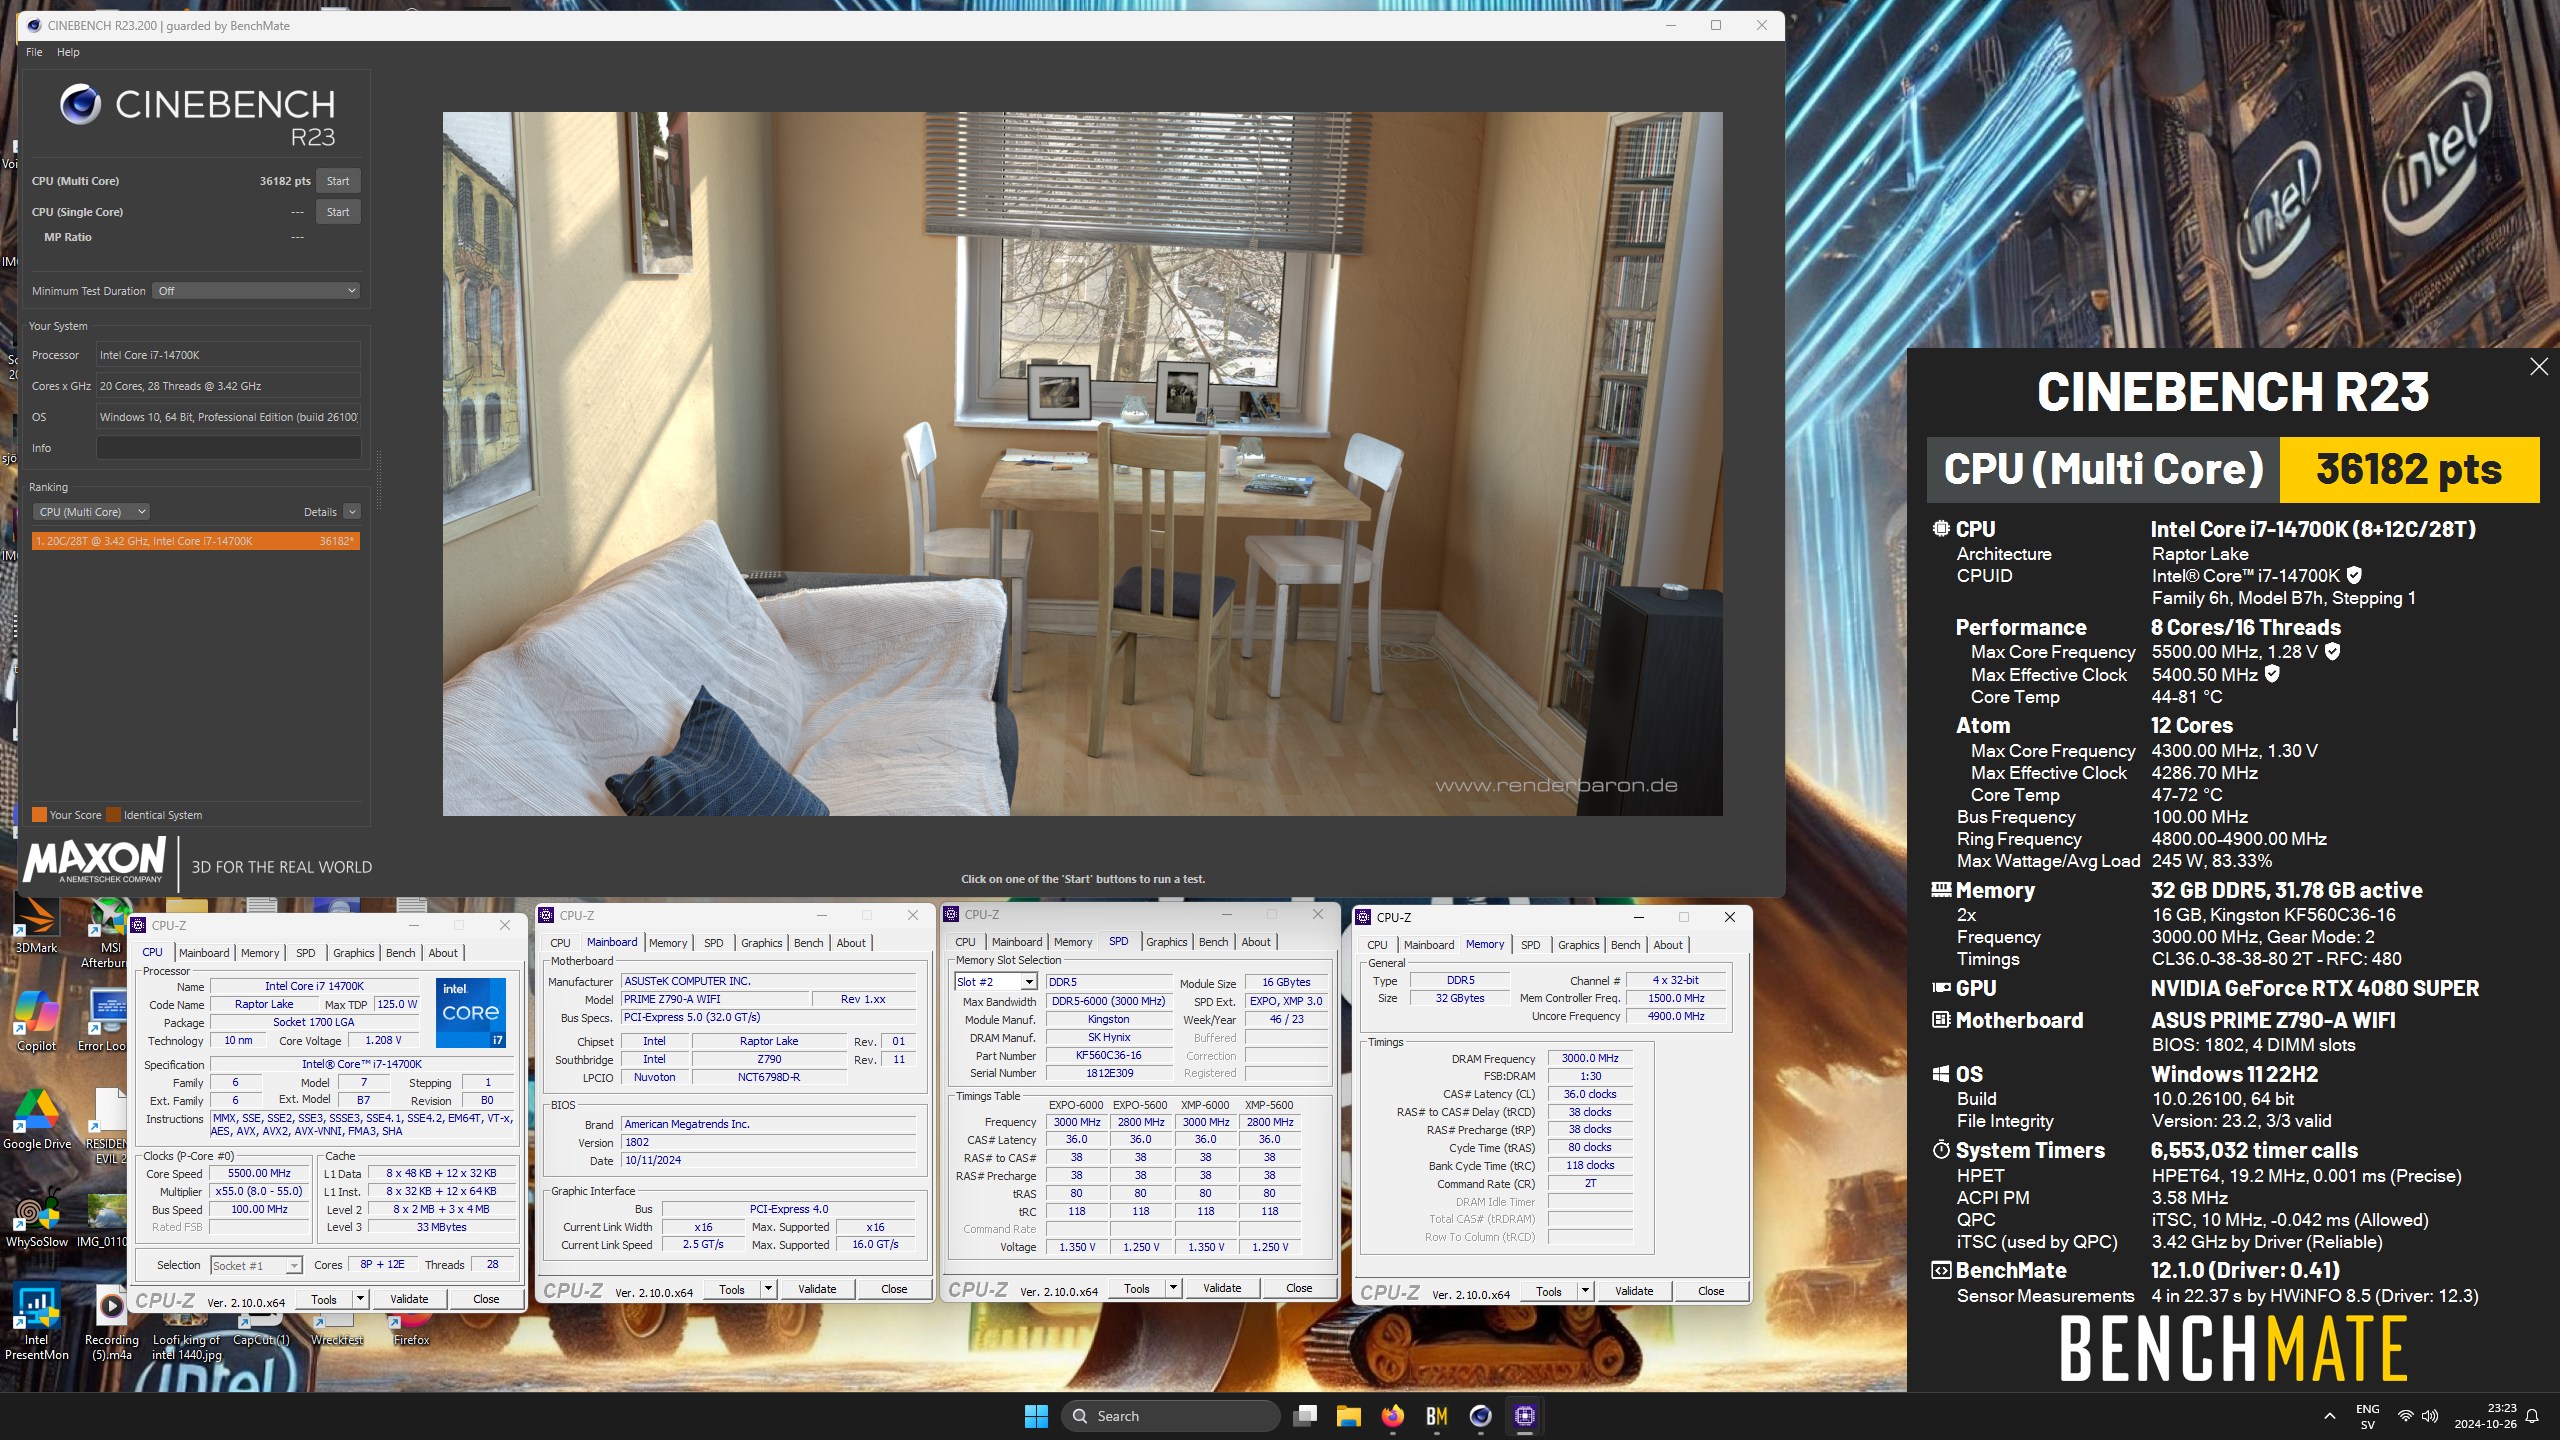Screen dimensions: 2560x1440
Task: Open Tools arrow in CPU-Z SPD window
Action: [1173, 1288]
